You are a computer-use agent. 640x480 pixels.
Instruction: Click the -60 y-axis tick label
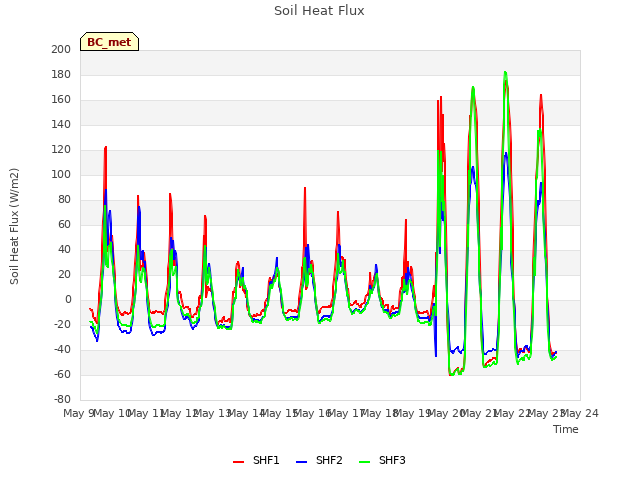[x=62, y=374]
